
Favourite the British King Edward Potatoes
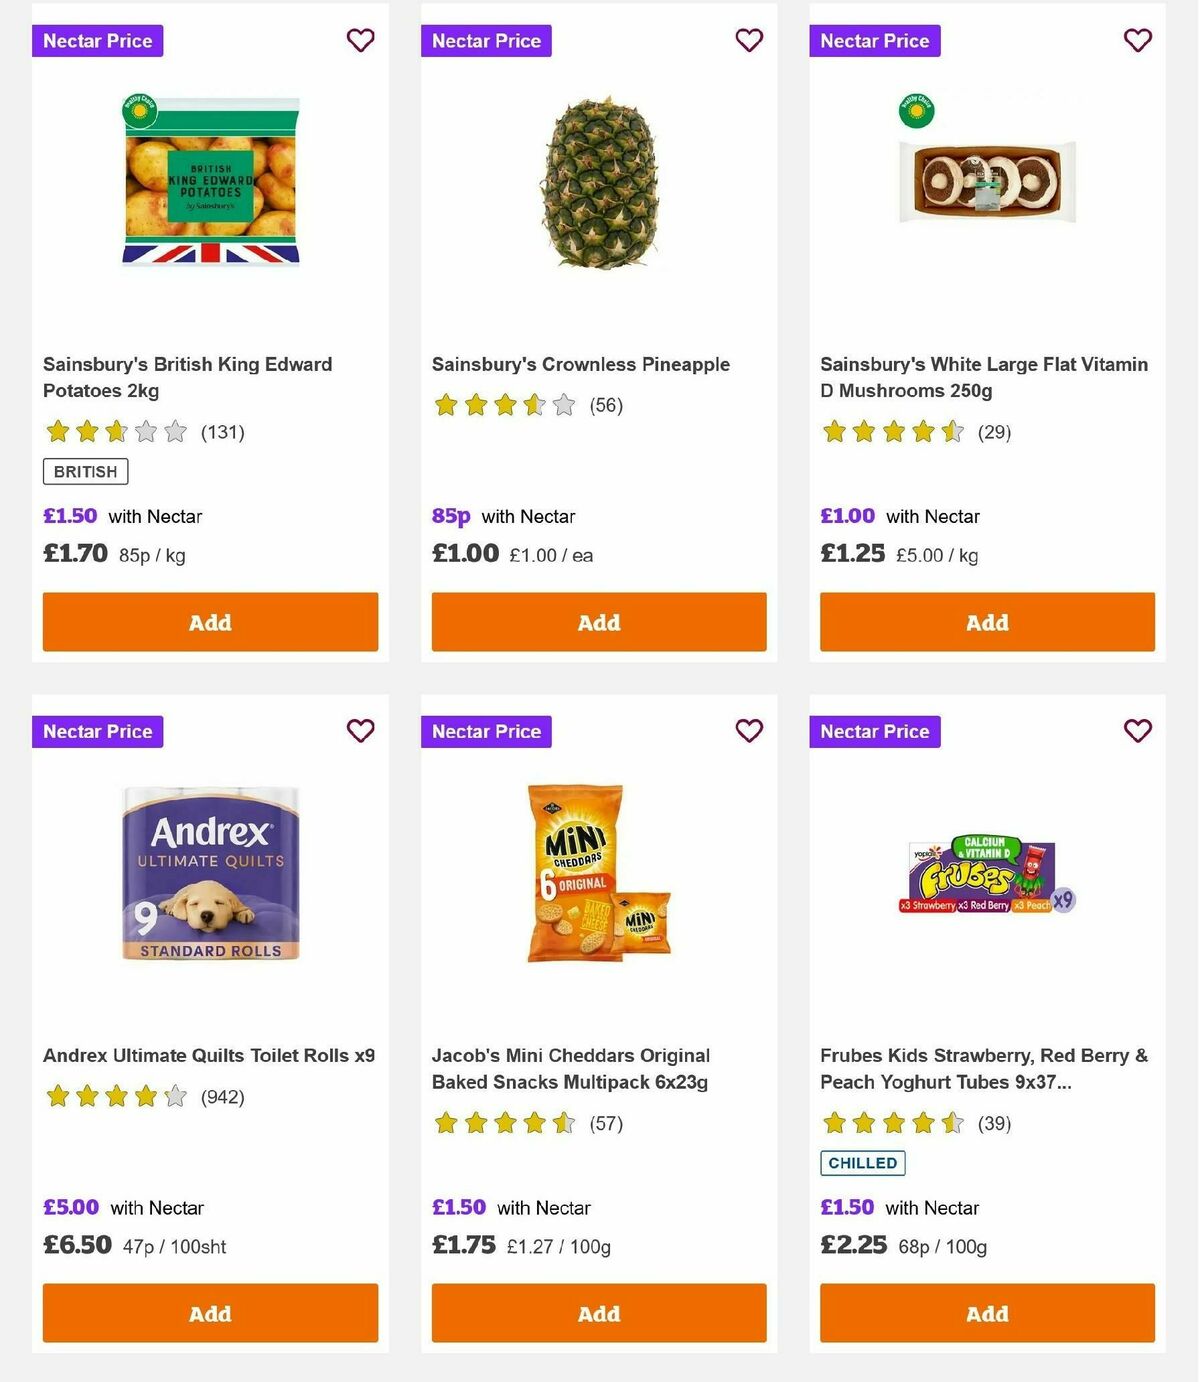pos(360,41)
